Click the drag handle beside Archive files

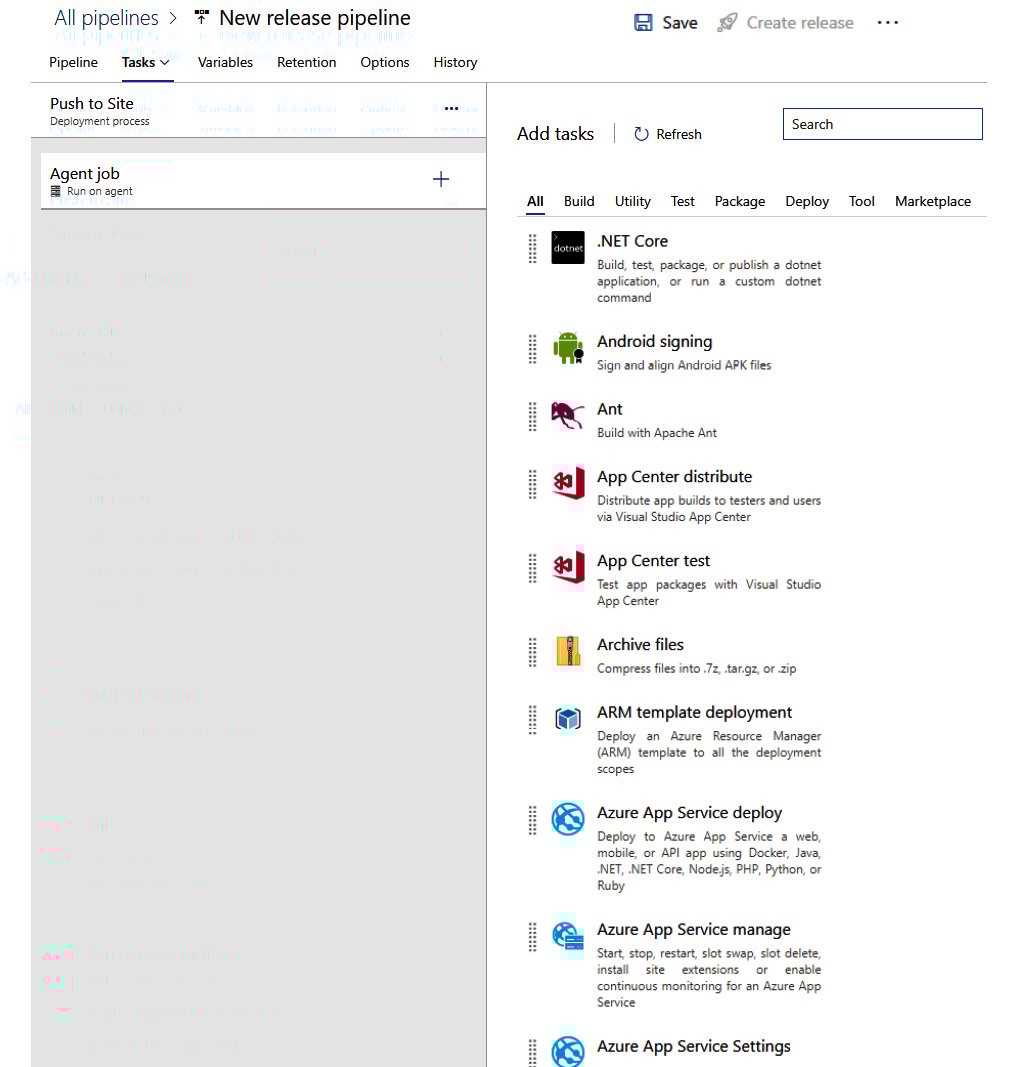[533, 651]
